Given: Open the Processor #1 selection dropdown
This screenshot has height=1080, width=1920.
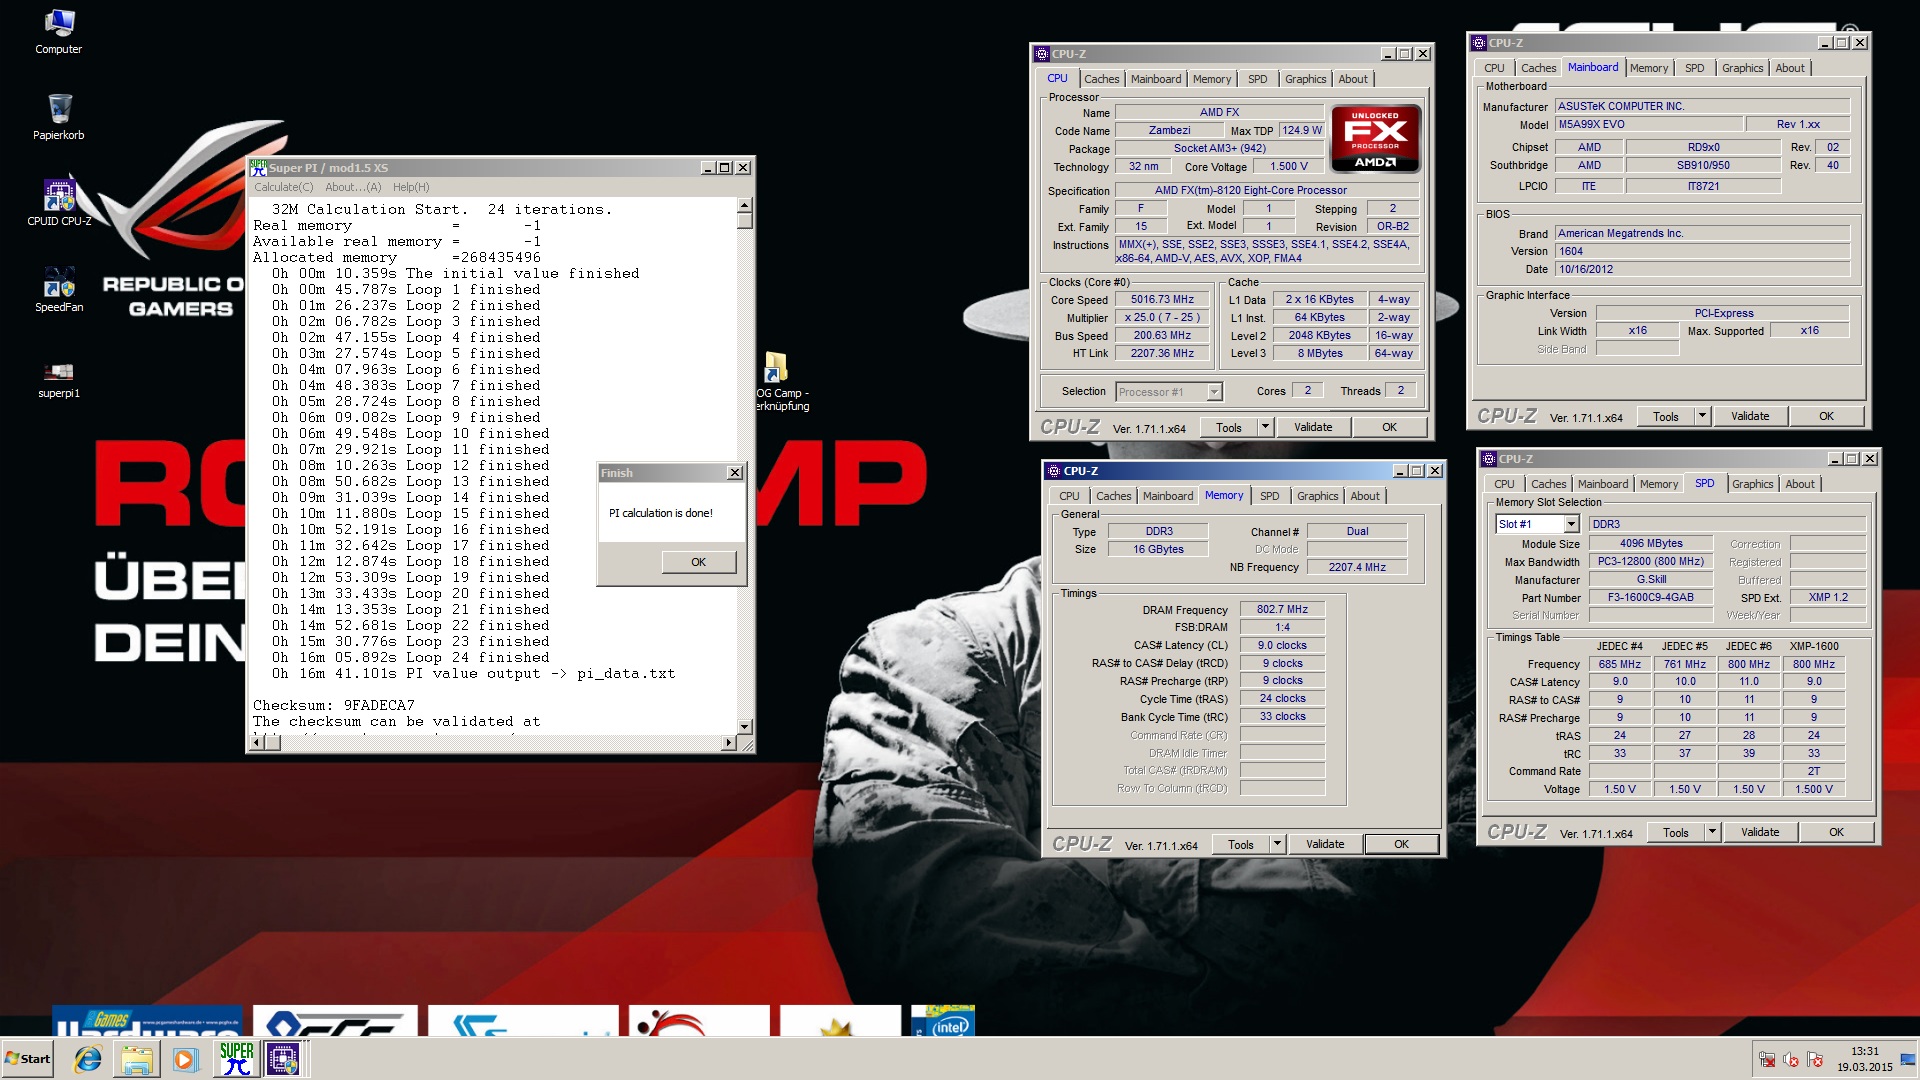Looking at the screenshot, I should click(x=1213, y=392).
